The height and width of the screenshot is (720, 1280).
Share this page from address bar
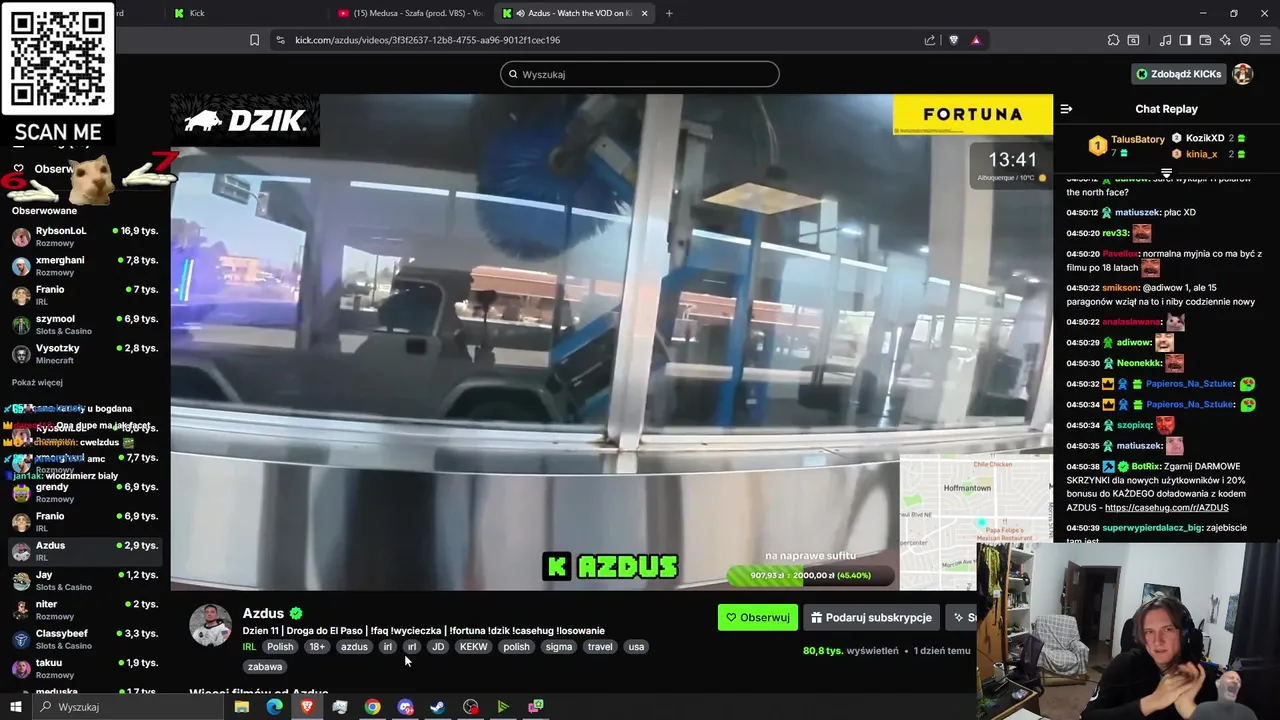(x=930, y=40)
